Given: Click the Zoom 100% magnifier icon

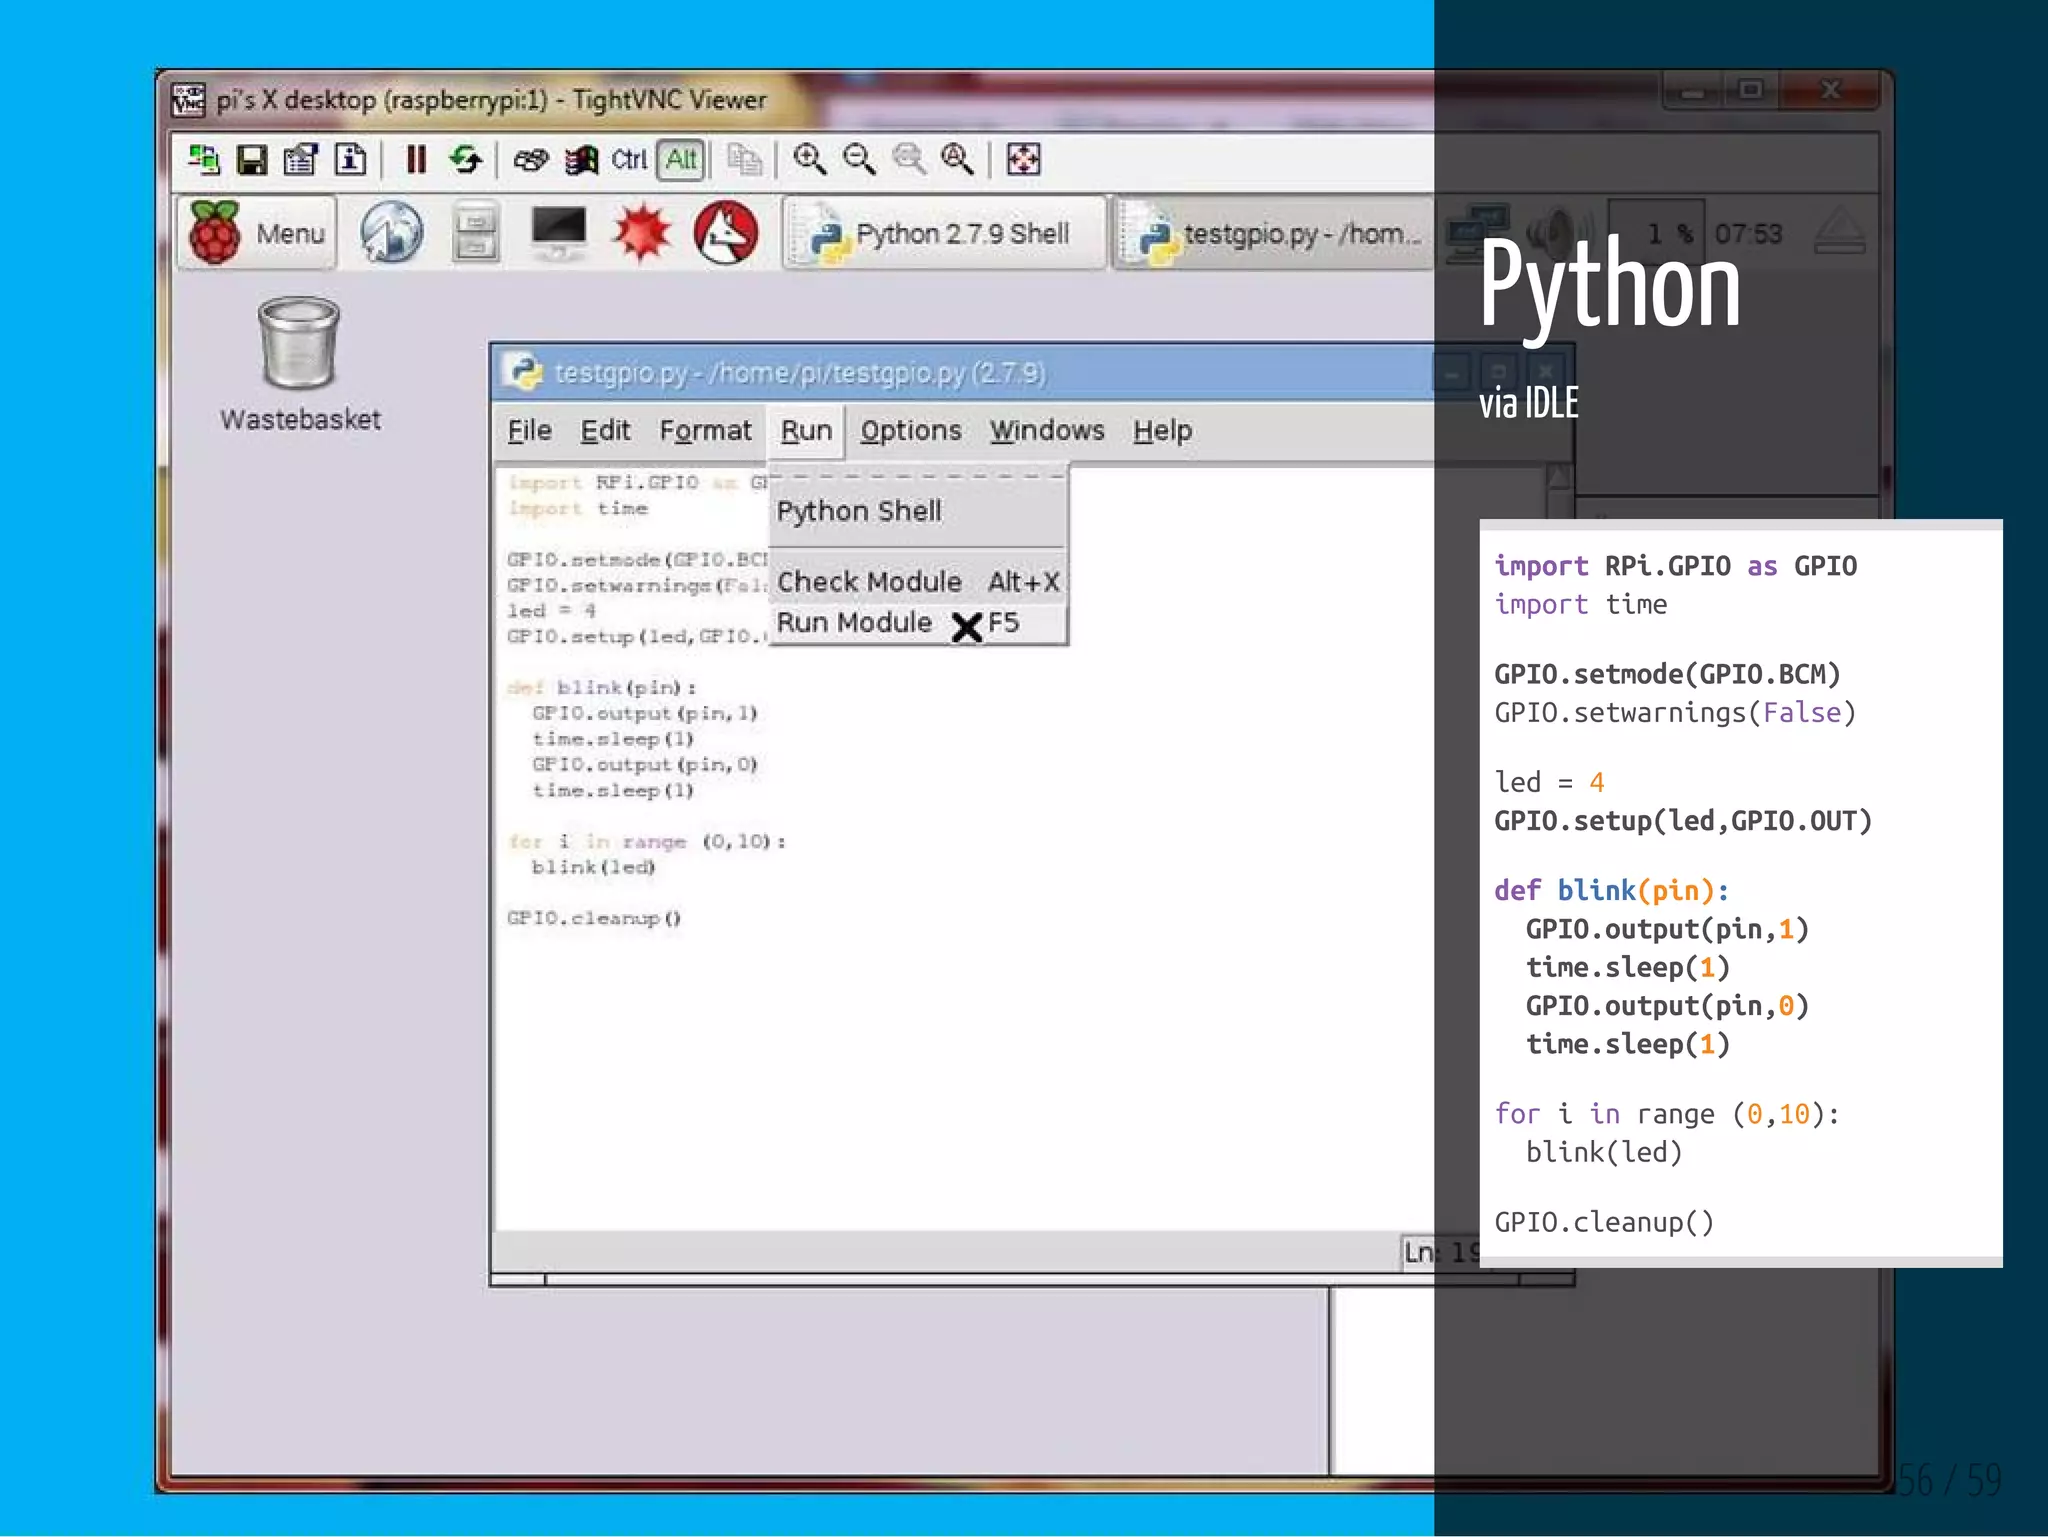Looking at the screenshot, I should (x=908, y=159).
